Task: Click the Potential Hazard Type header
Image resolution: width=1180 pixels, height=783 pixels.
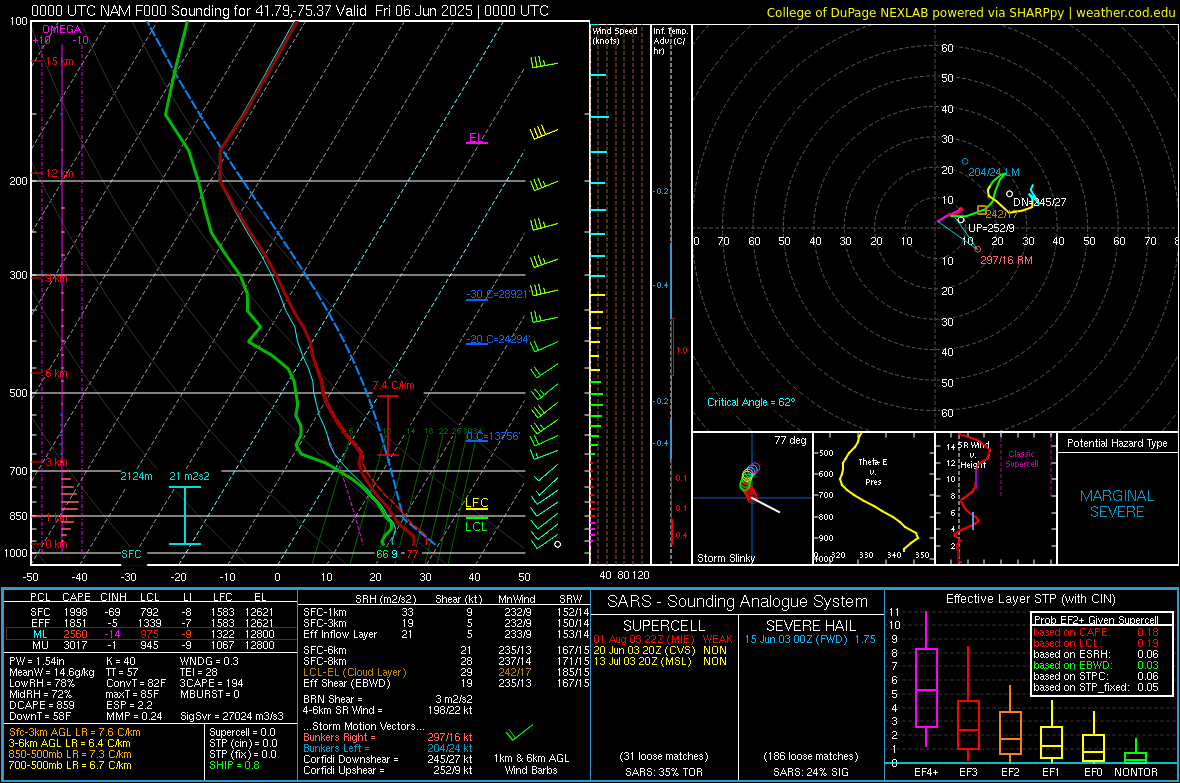Action: 1117,443
